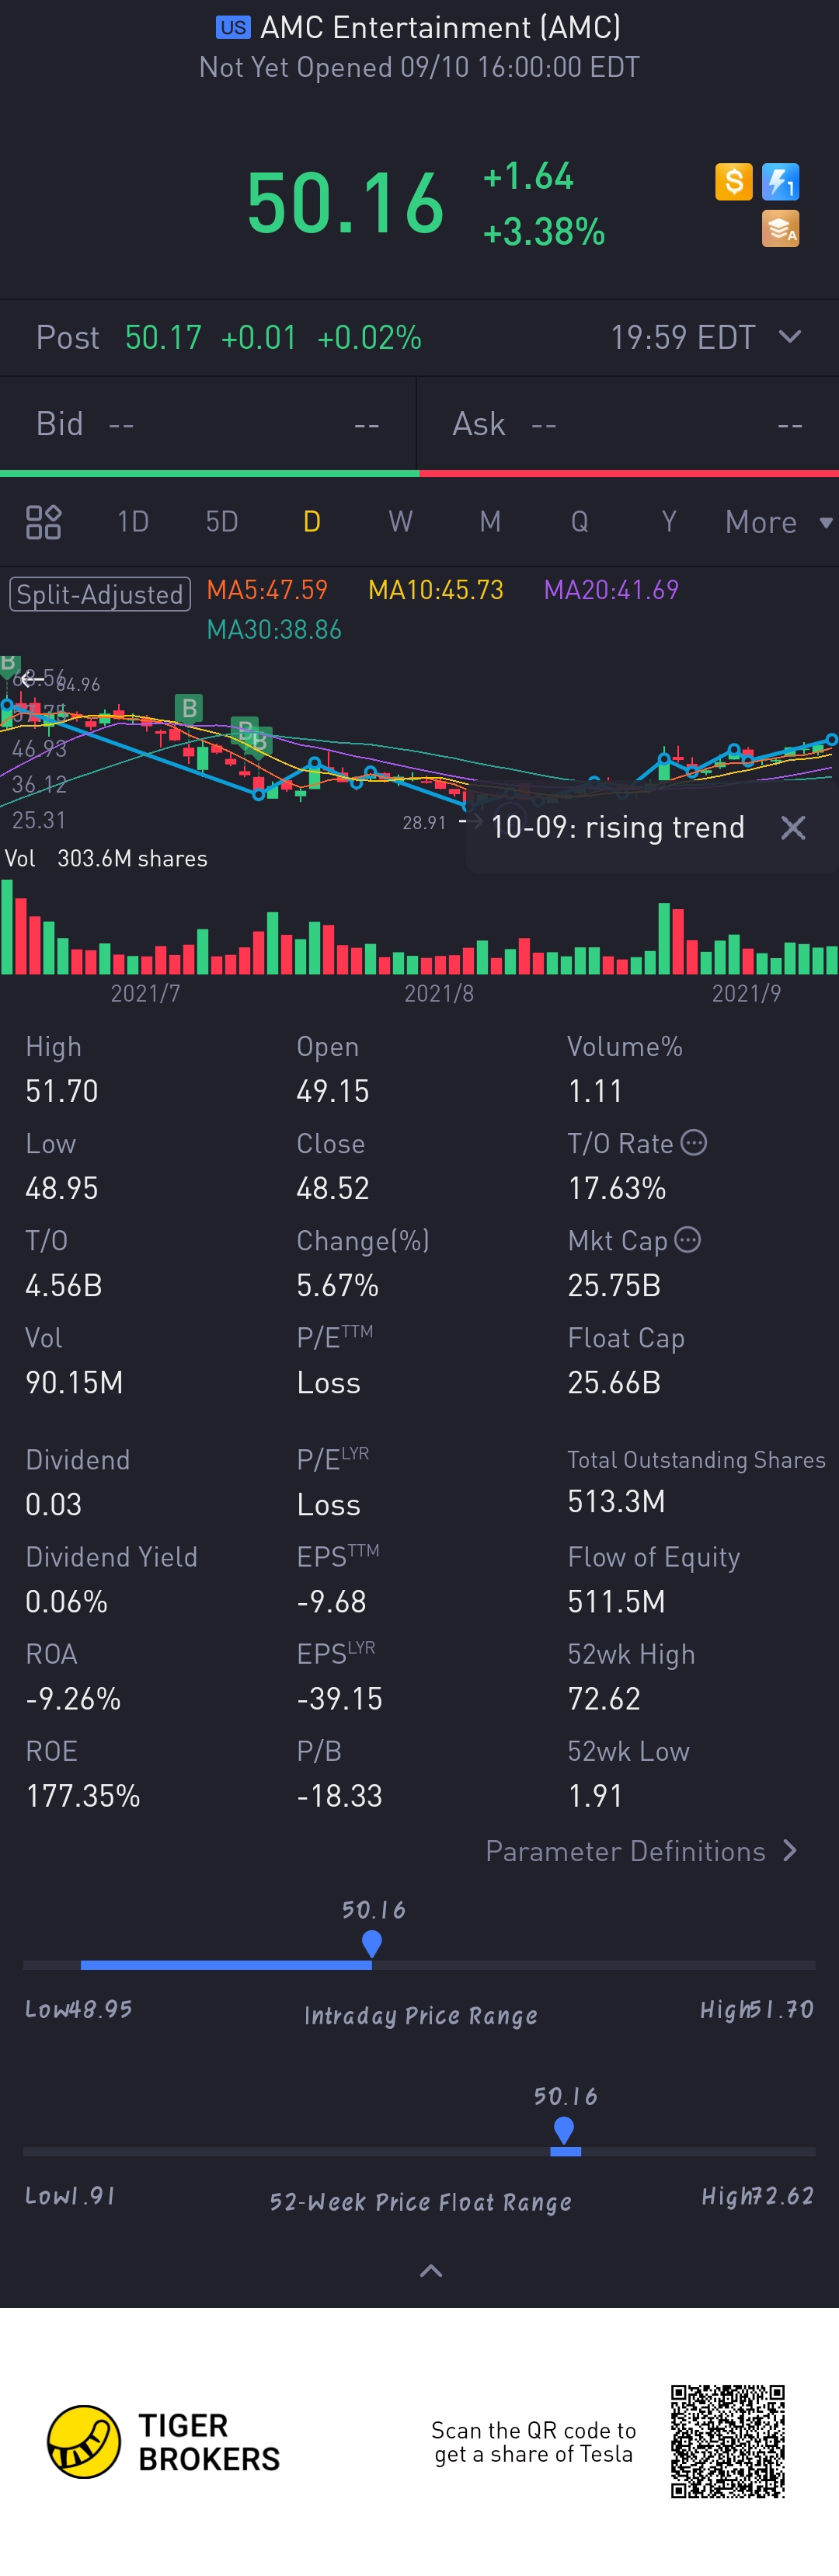Image resolution: width=839 pixels, height=2576 pixels.
Task: Tap the Change(%) value 5.67%
Action: point(337,1285)
